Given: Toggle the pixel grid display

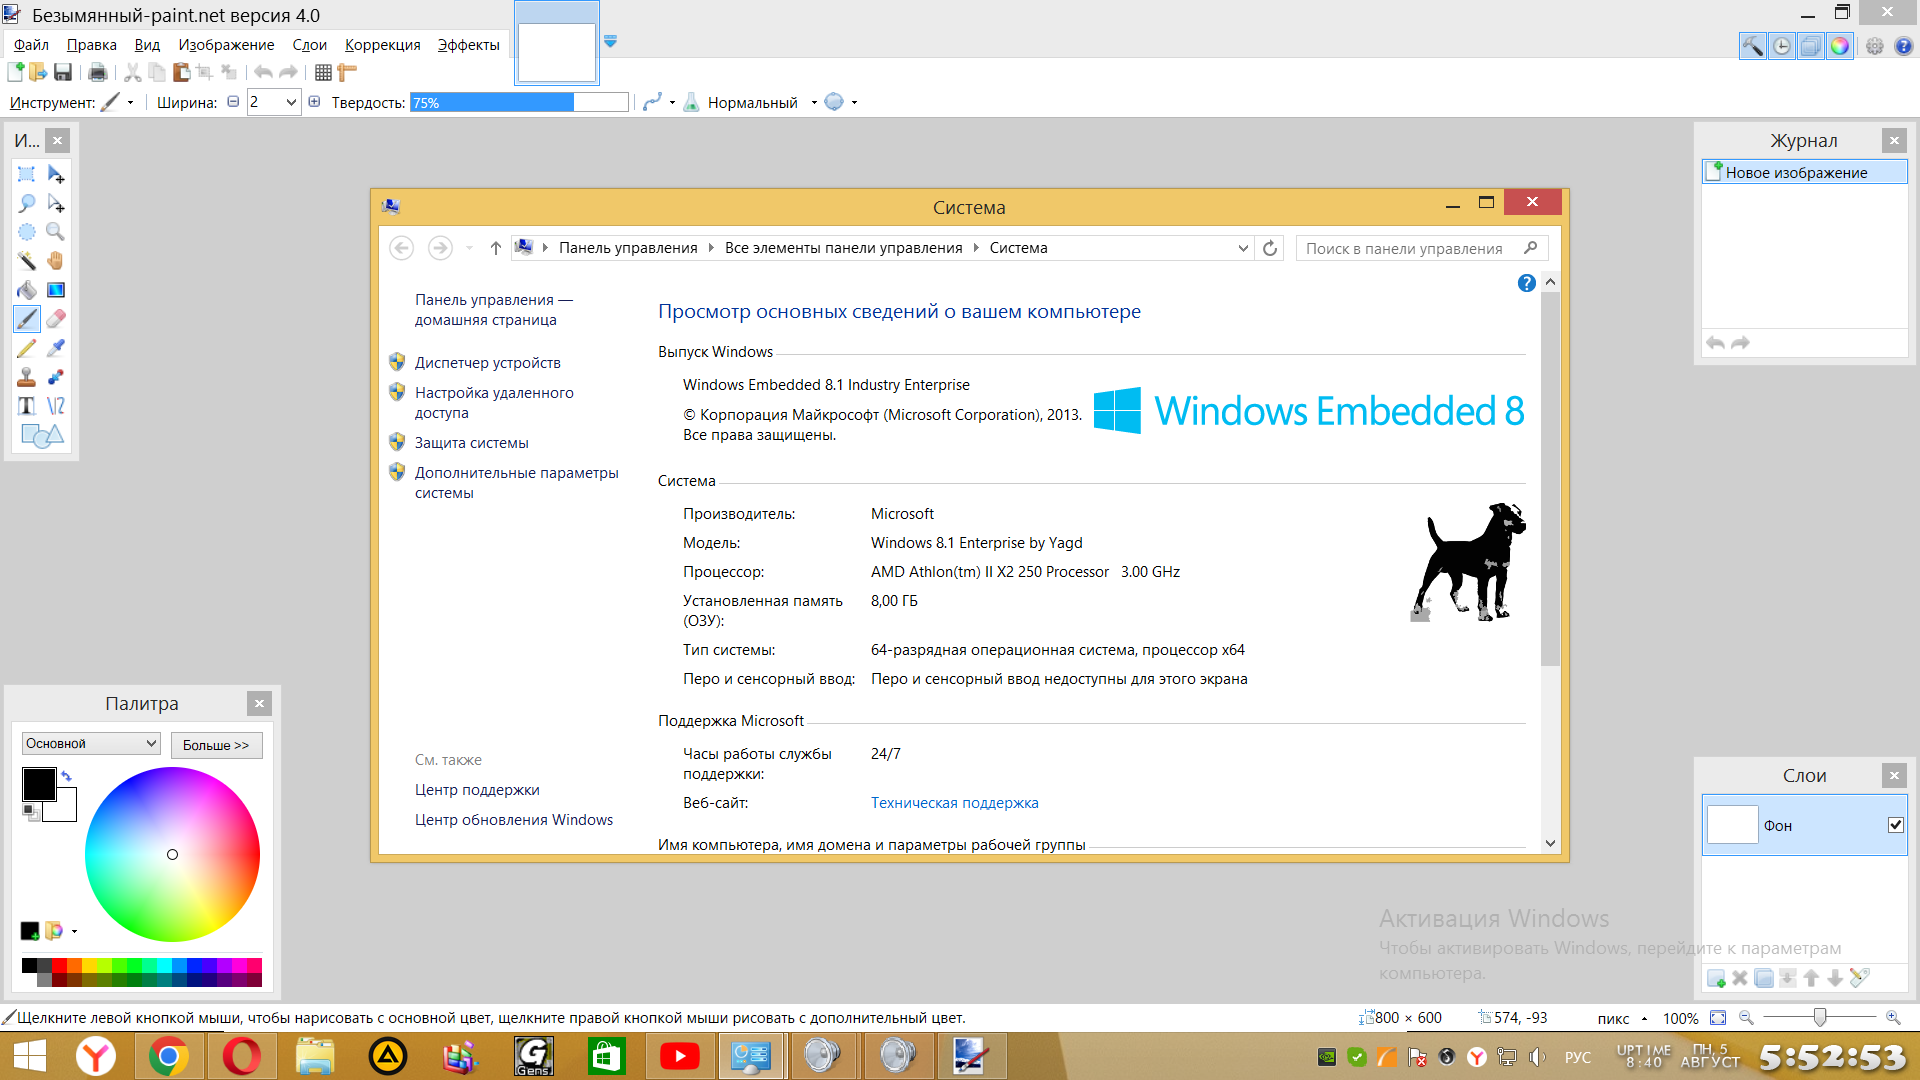Looking at the screenshot, I should [x=323, y=72].
